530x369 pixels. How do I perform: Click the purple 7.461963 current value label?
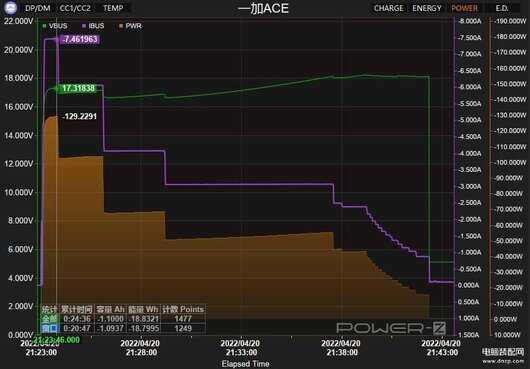click(x=80, y=39)
